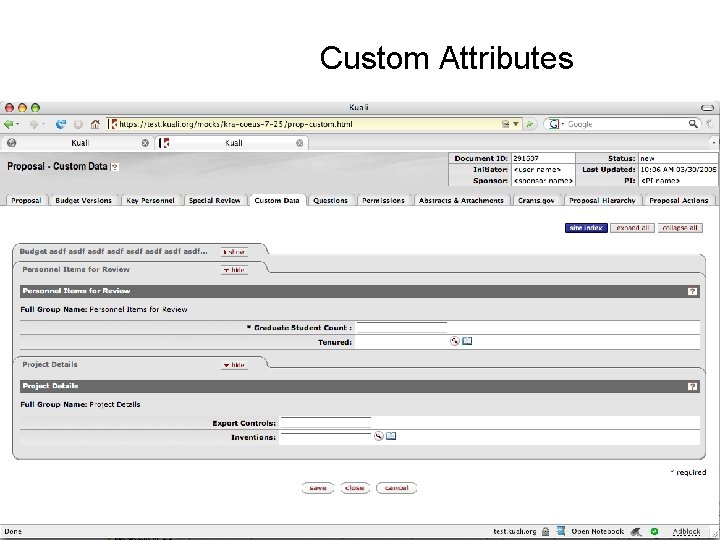Stop page loading with the stop icon
720x540 pixels.
[78, 124]
